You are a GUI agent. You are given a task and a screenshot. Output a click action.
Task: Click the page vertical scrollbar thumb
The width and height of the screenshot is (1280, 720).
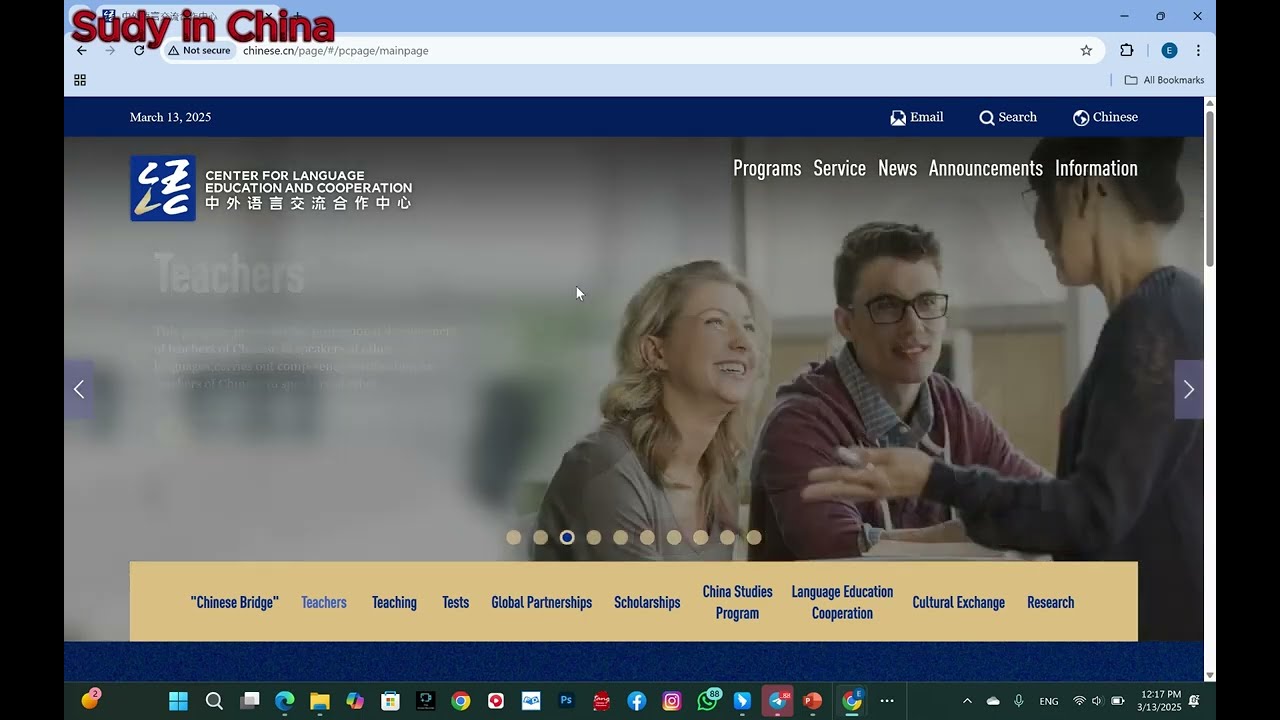(1210, 188)
